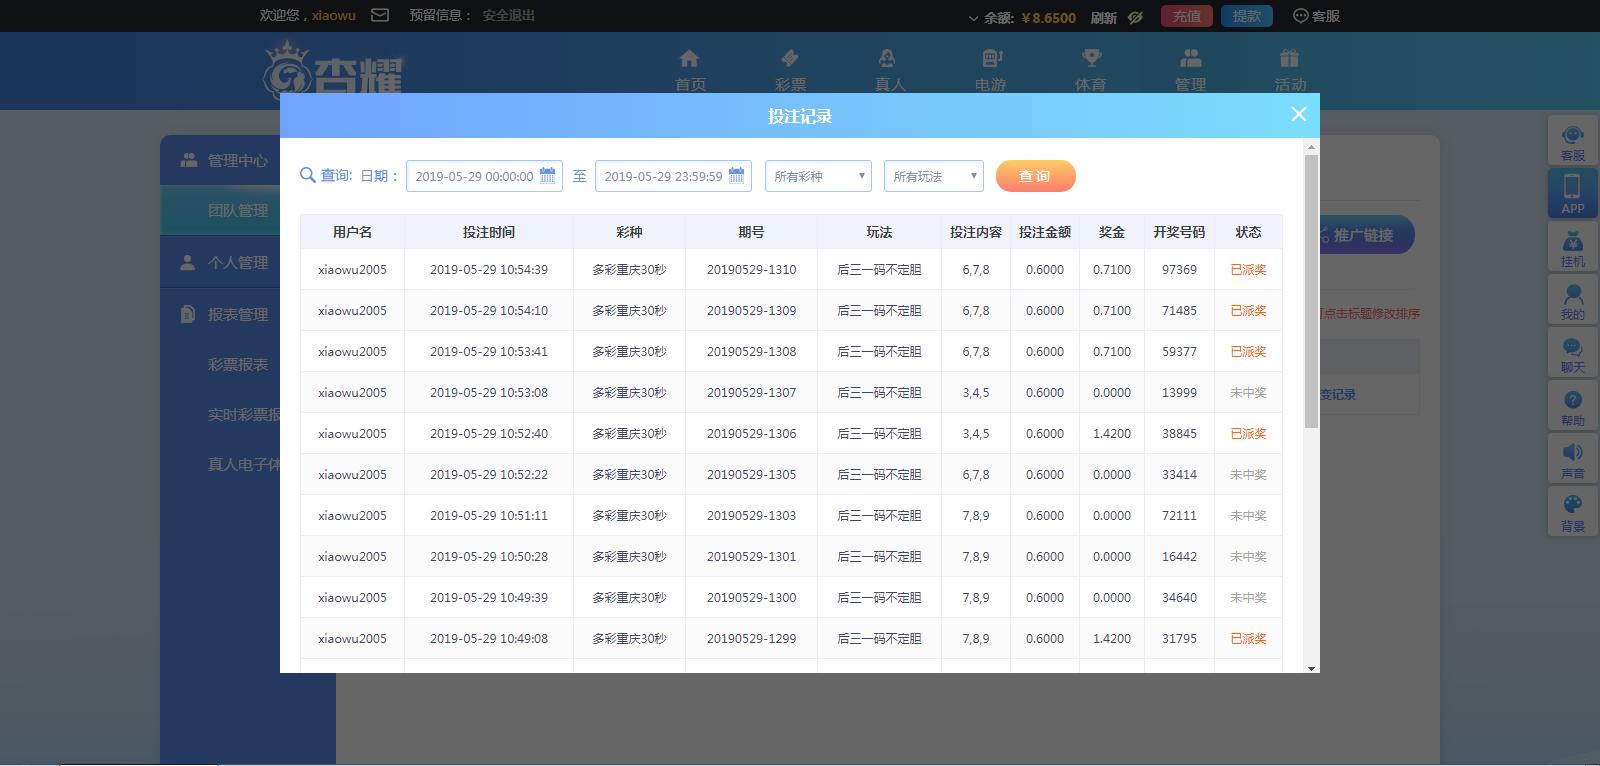Click the end date input 23:59:59
Image resolution: width=1600 pixels, height=766 pixels.
pyautogui.click(x=673, y=176)
